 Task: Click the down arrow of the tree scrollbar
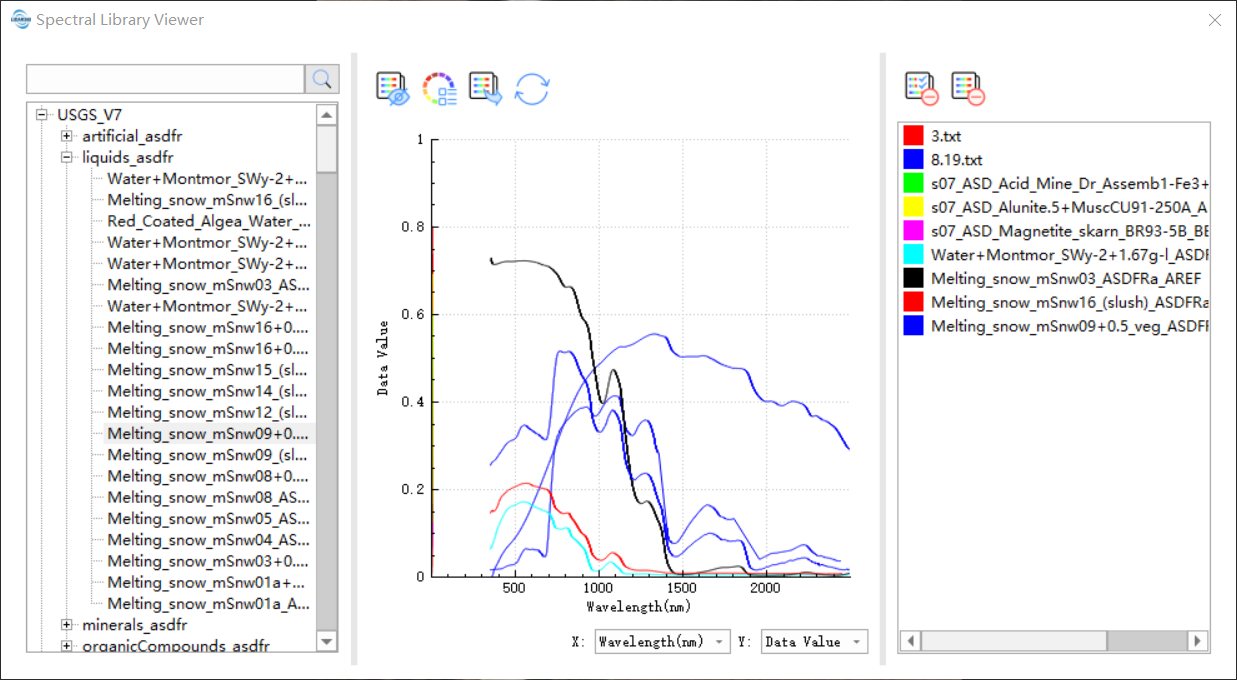click(326, 642)
